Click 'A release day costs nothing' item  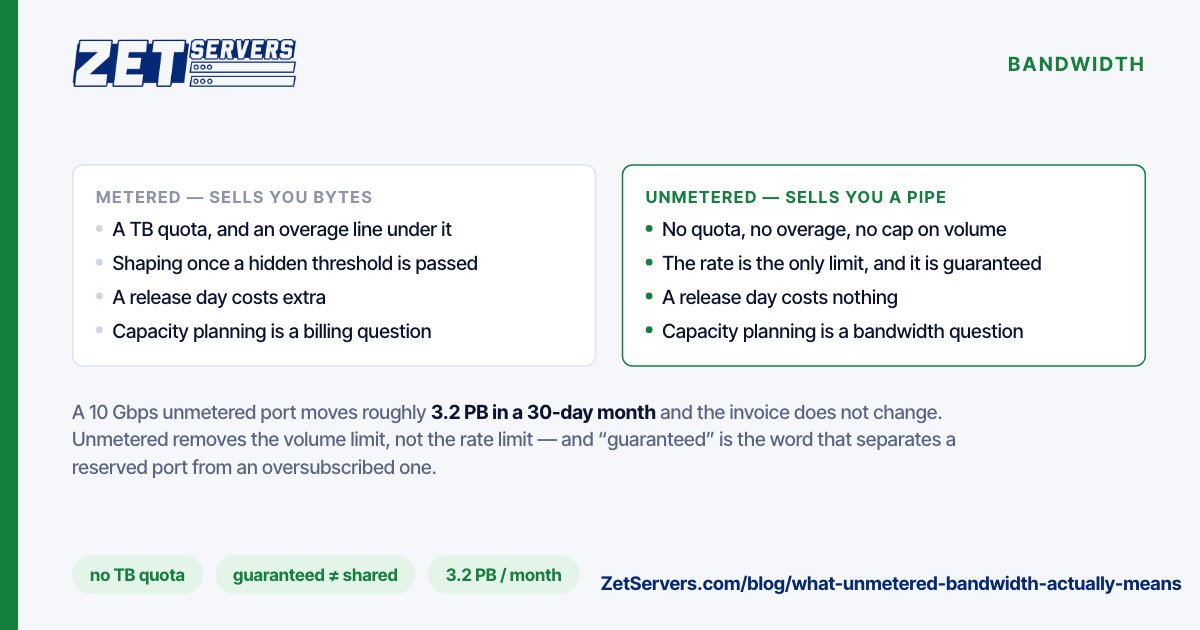pos(780,298)
